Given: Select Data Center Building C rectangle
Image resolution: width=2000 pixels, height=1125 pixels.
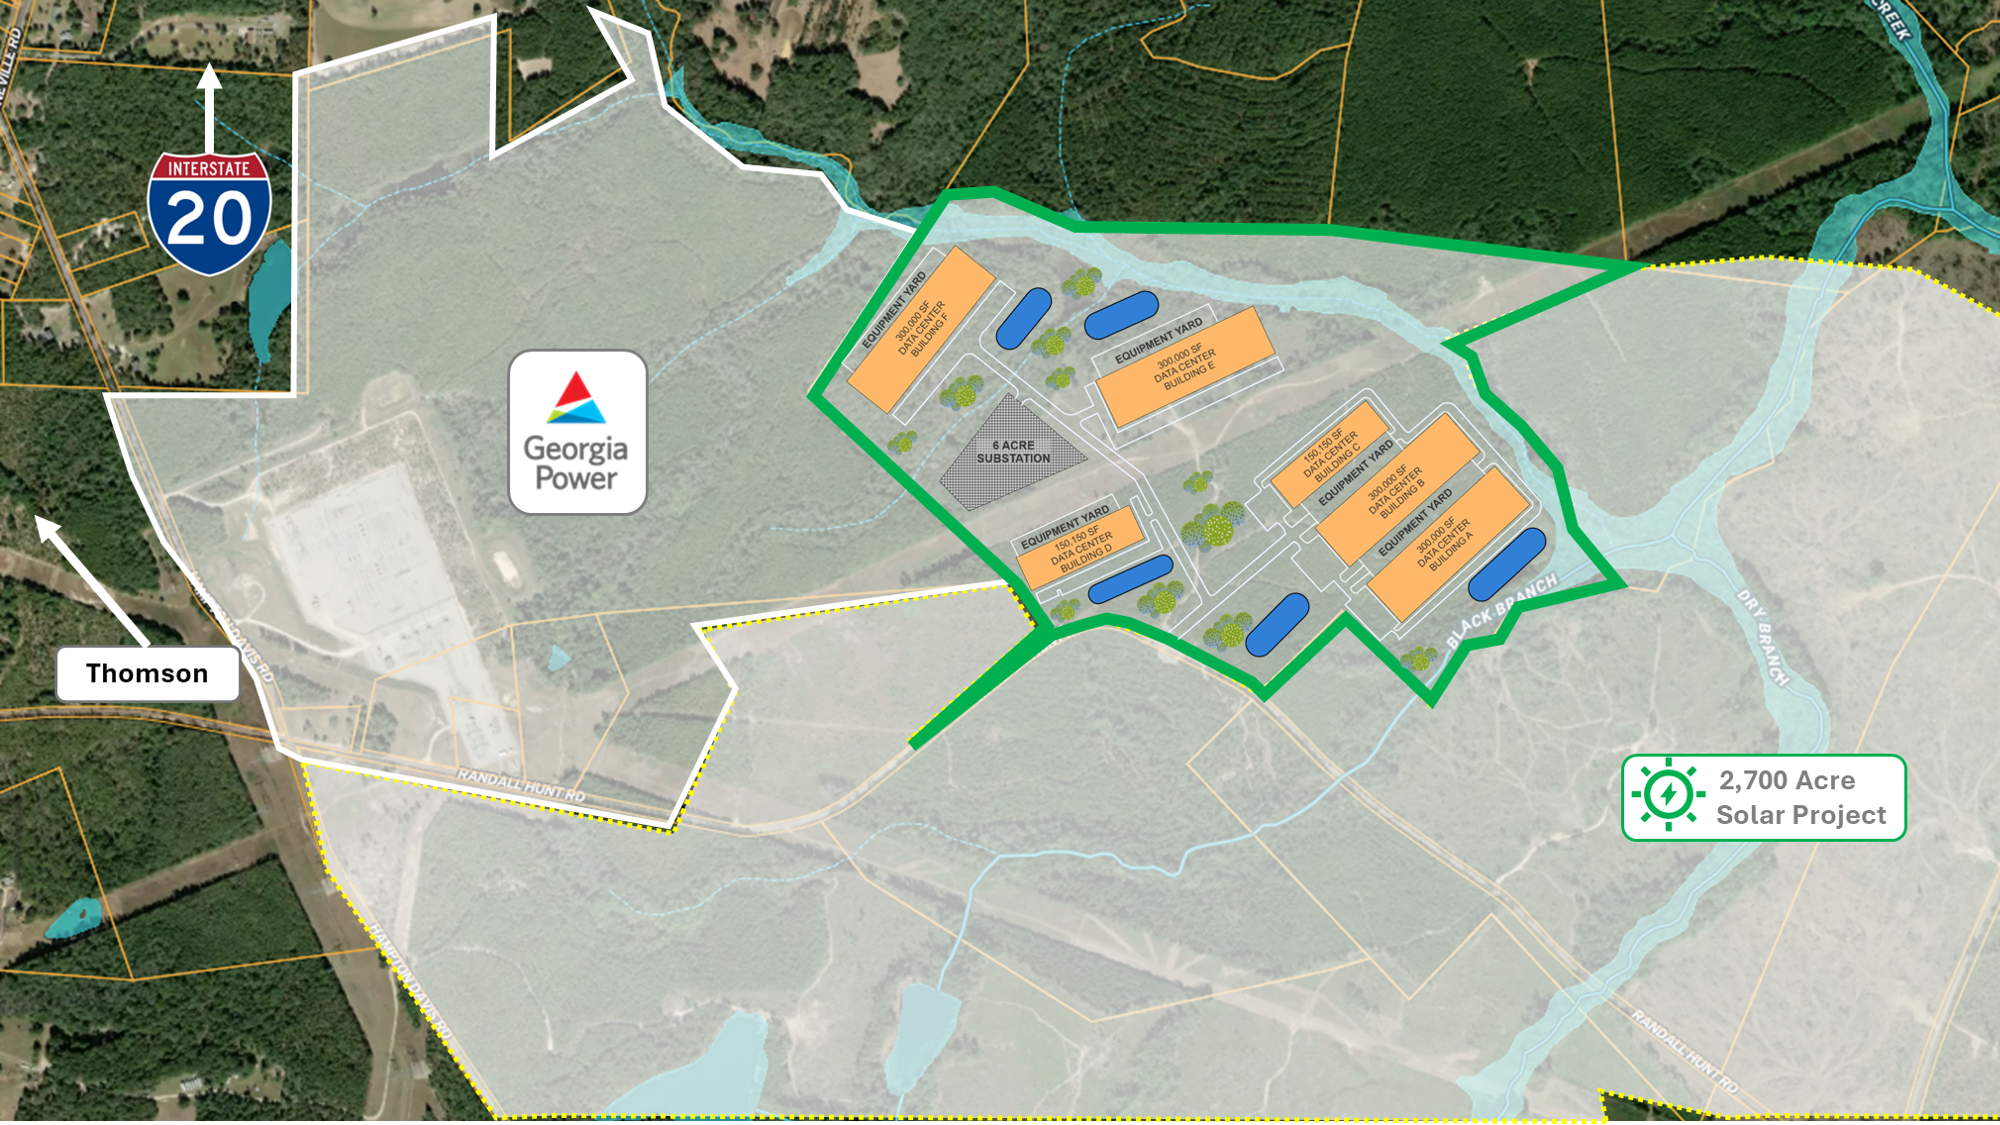Looking at the screenshot, I should pyautogui.click(x=1331, y=455).
